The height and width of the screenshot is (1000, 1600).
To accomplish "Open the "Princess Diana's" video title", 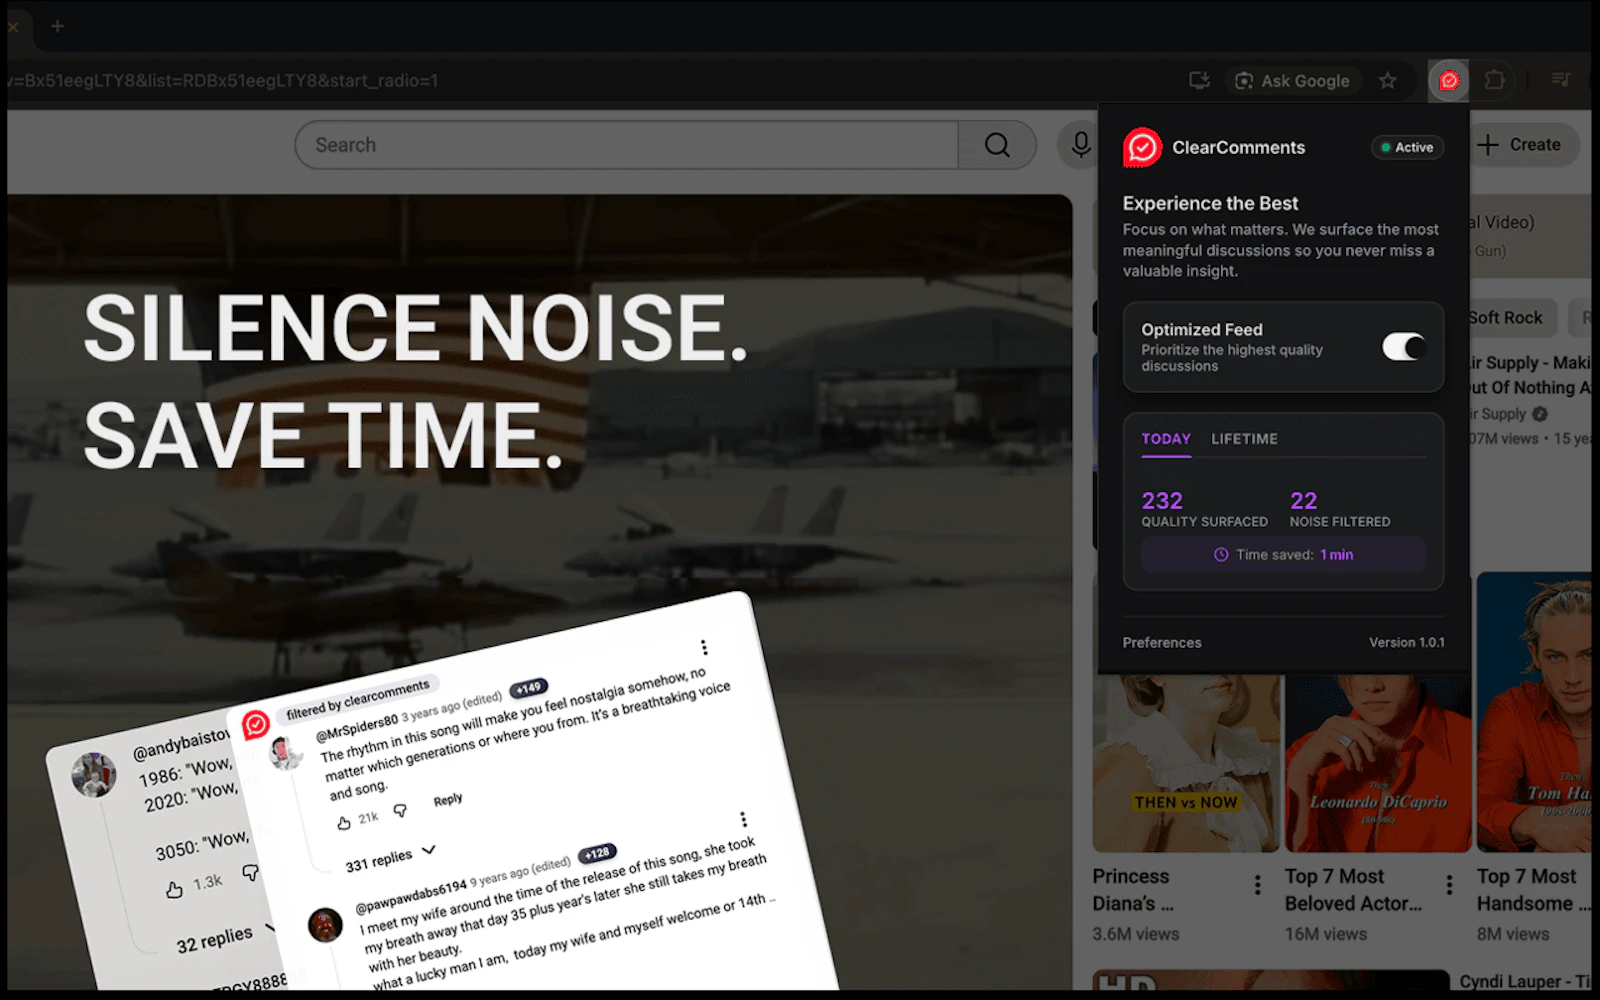I will click(x=1133, y=890).
